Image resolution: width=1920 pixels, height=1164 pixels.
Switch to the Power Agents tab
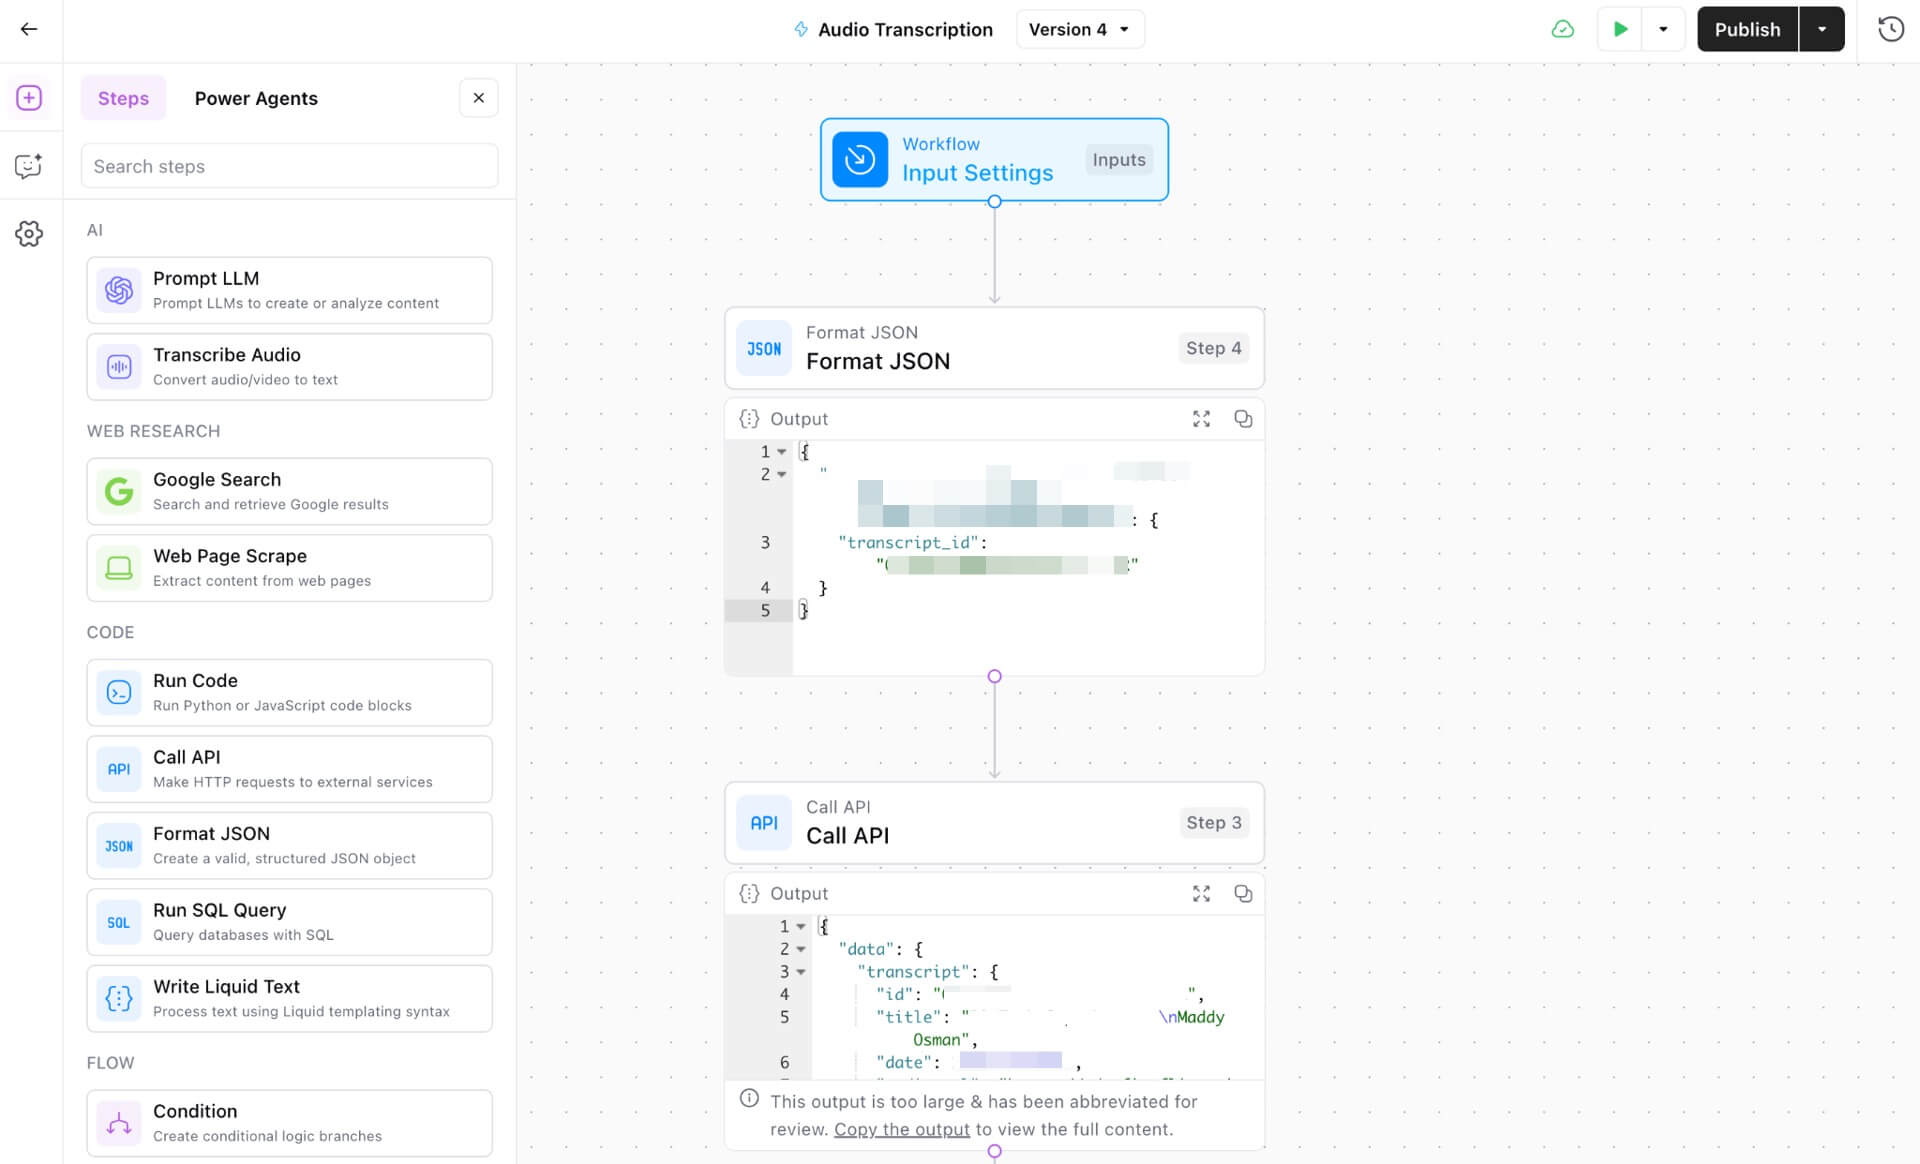pos(256,98)
